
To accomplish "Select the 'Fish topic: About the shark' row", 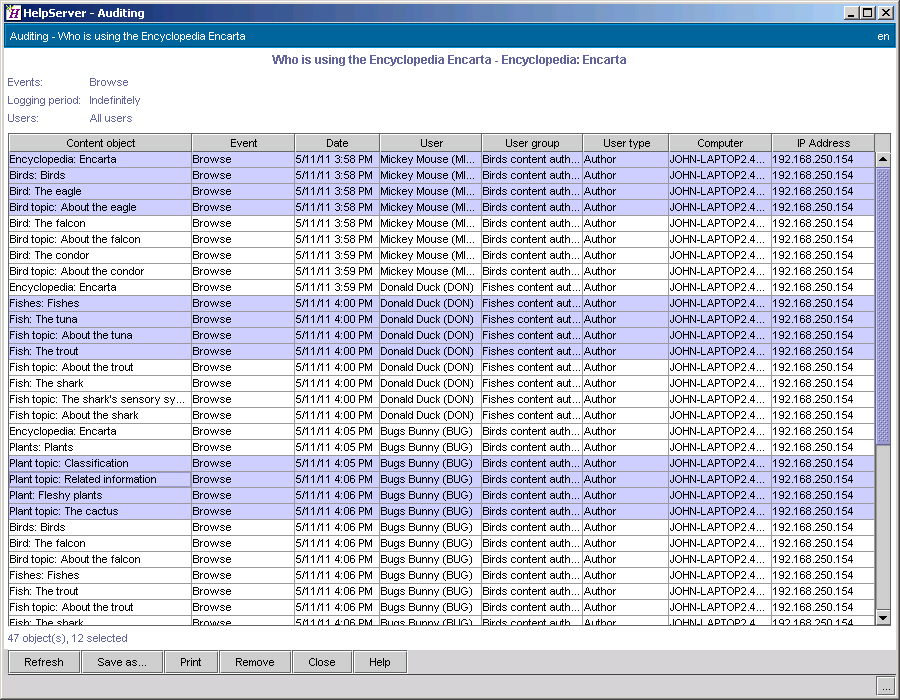I will click(x=100, y=415).
